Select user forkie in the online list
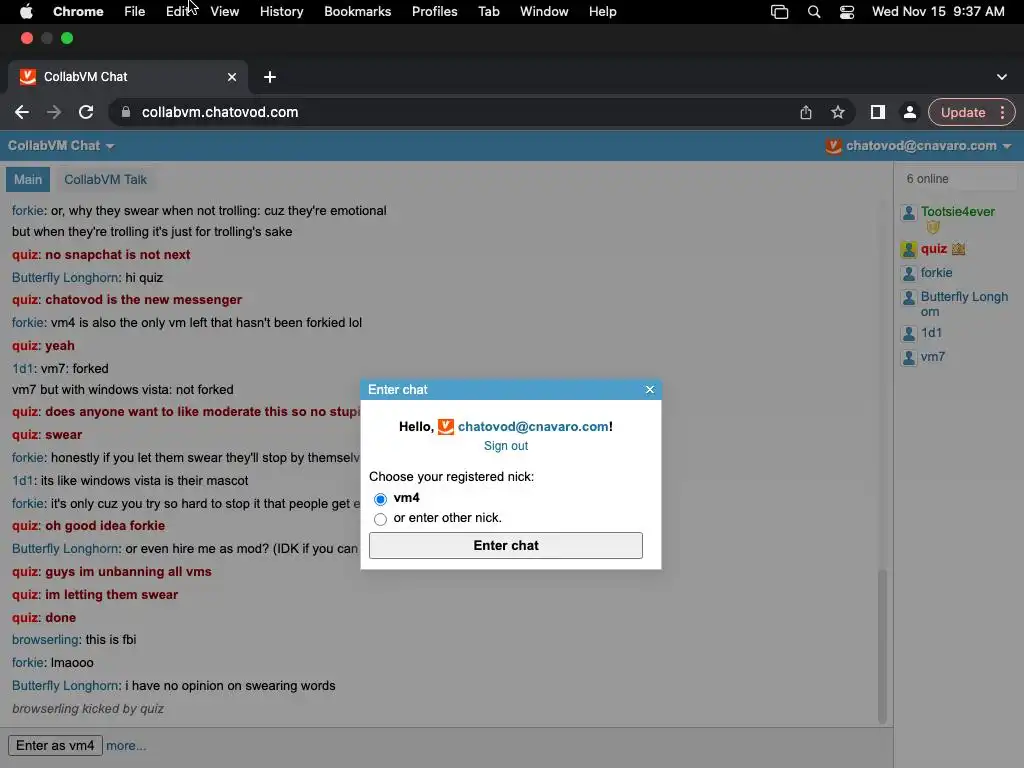This screenshot has height=768, width=1024. (x=936, y=273)
